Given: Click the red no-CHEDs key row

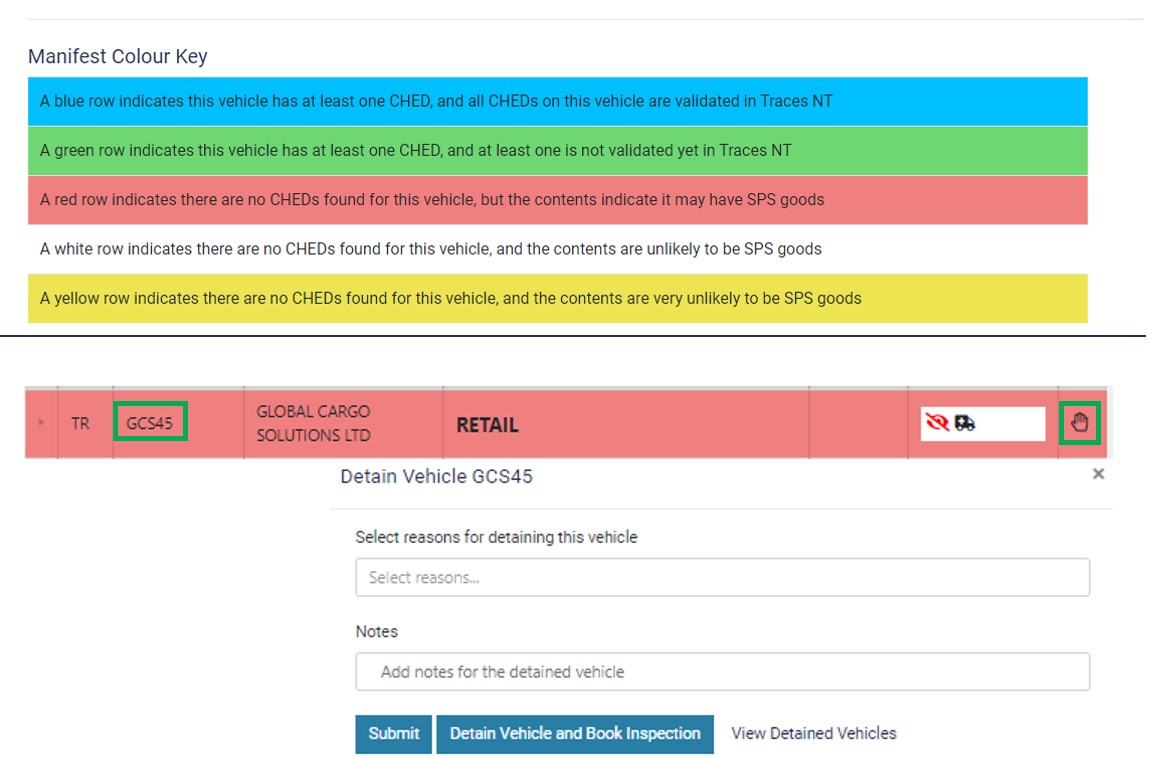Looking at the screenshot, I should (x=557, y=199).
